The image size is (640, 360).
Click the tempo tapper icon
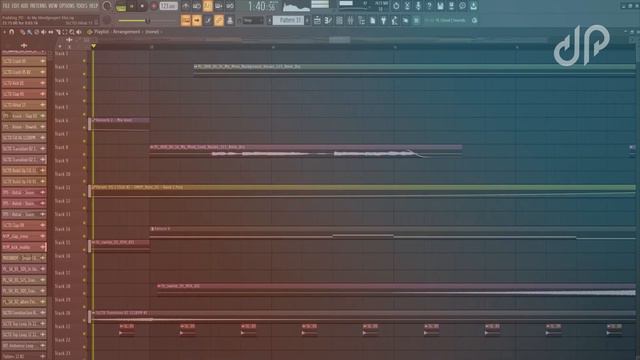coord(394,20)
